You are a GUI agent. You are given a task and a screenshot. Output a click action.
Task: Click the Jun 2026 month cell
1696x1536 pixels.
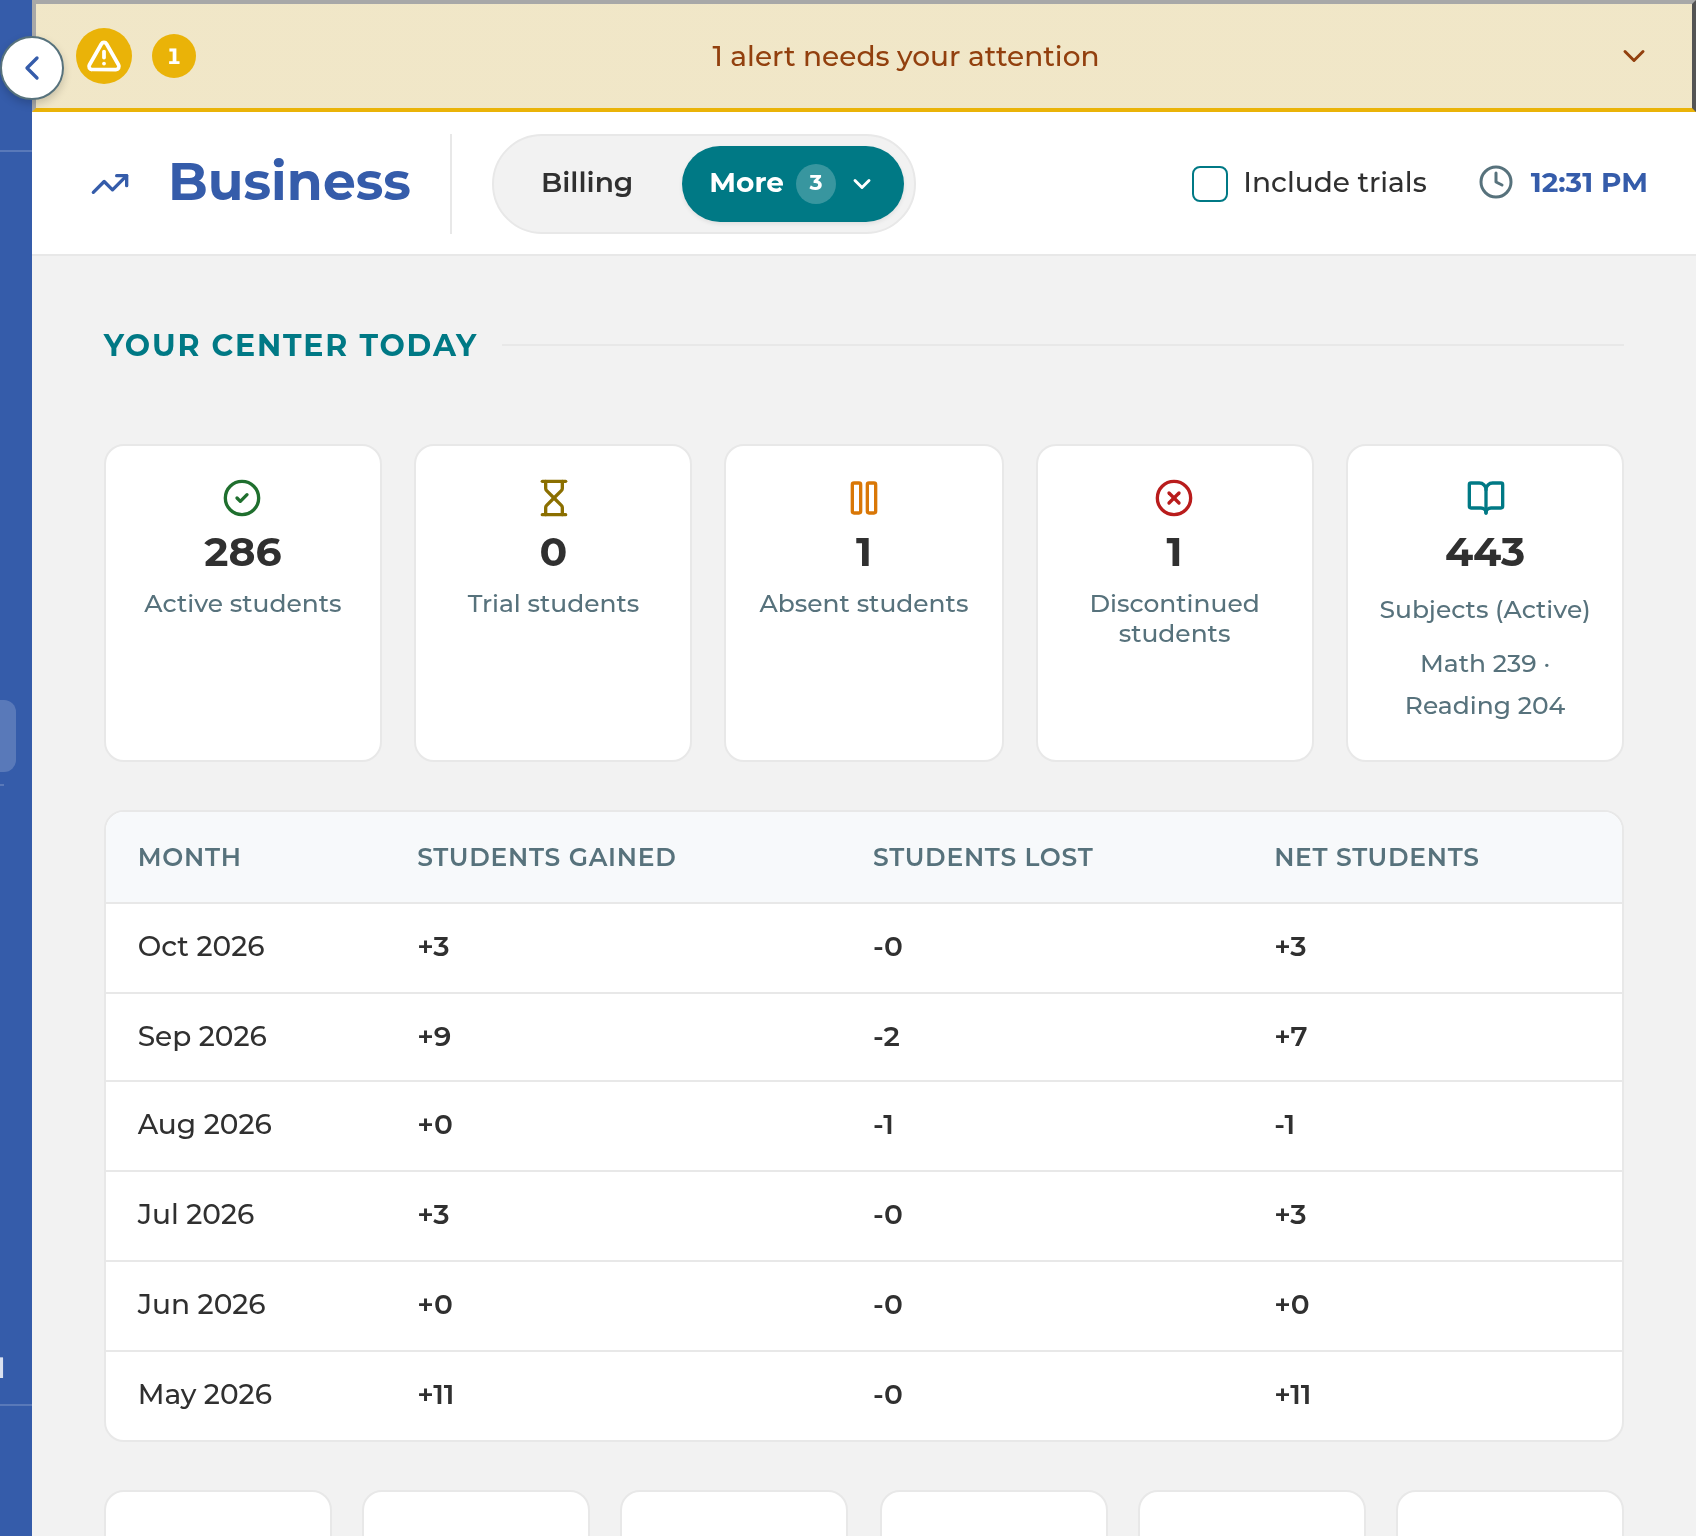click(201, 1304)
